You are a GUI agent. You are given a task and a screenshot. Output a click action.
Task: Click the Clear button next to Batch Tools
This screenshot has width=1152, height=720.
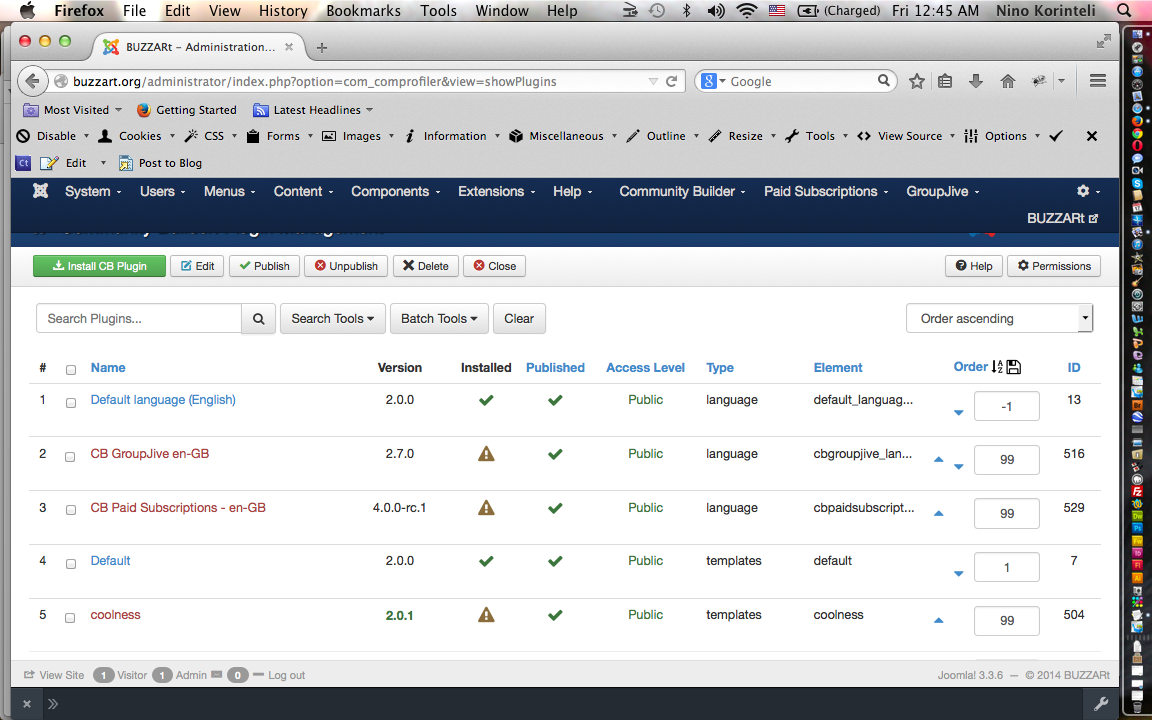click(x=519, y=319)
